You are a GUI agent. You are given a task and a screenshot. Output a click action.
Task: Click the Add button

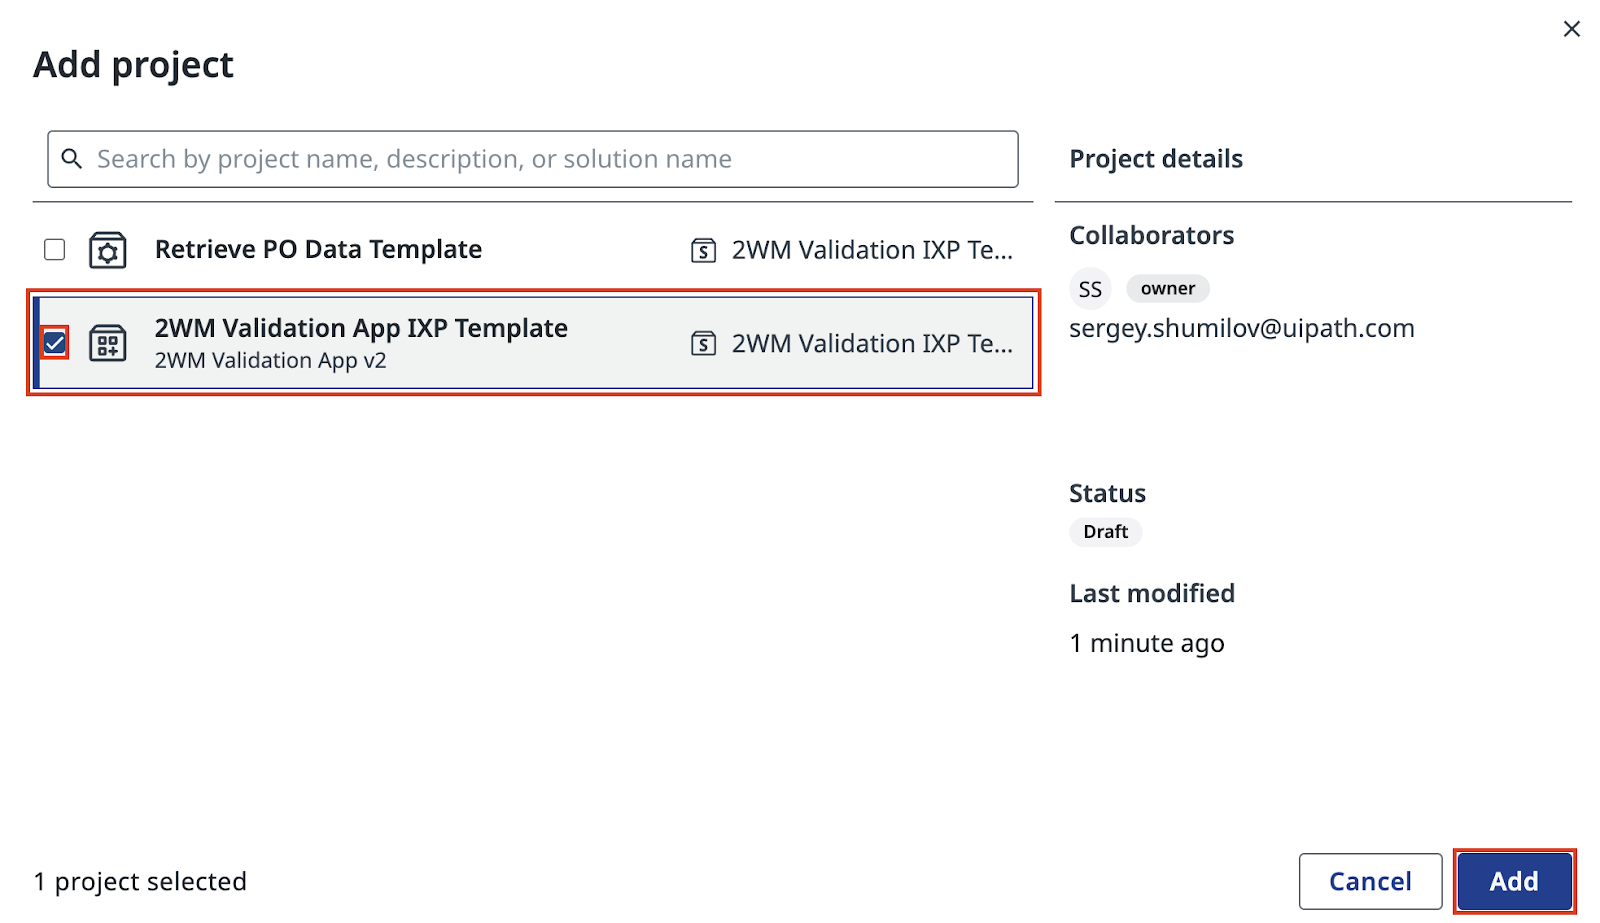pos(1514,881)
